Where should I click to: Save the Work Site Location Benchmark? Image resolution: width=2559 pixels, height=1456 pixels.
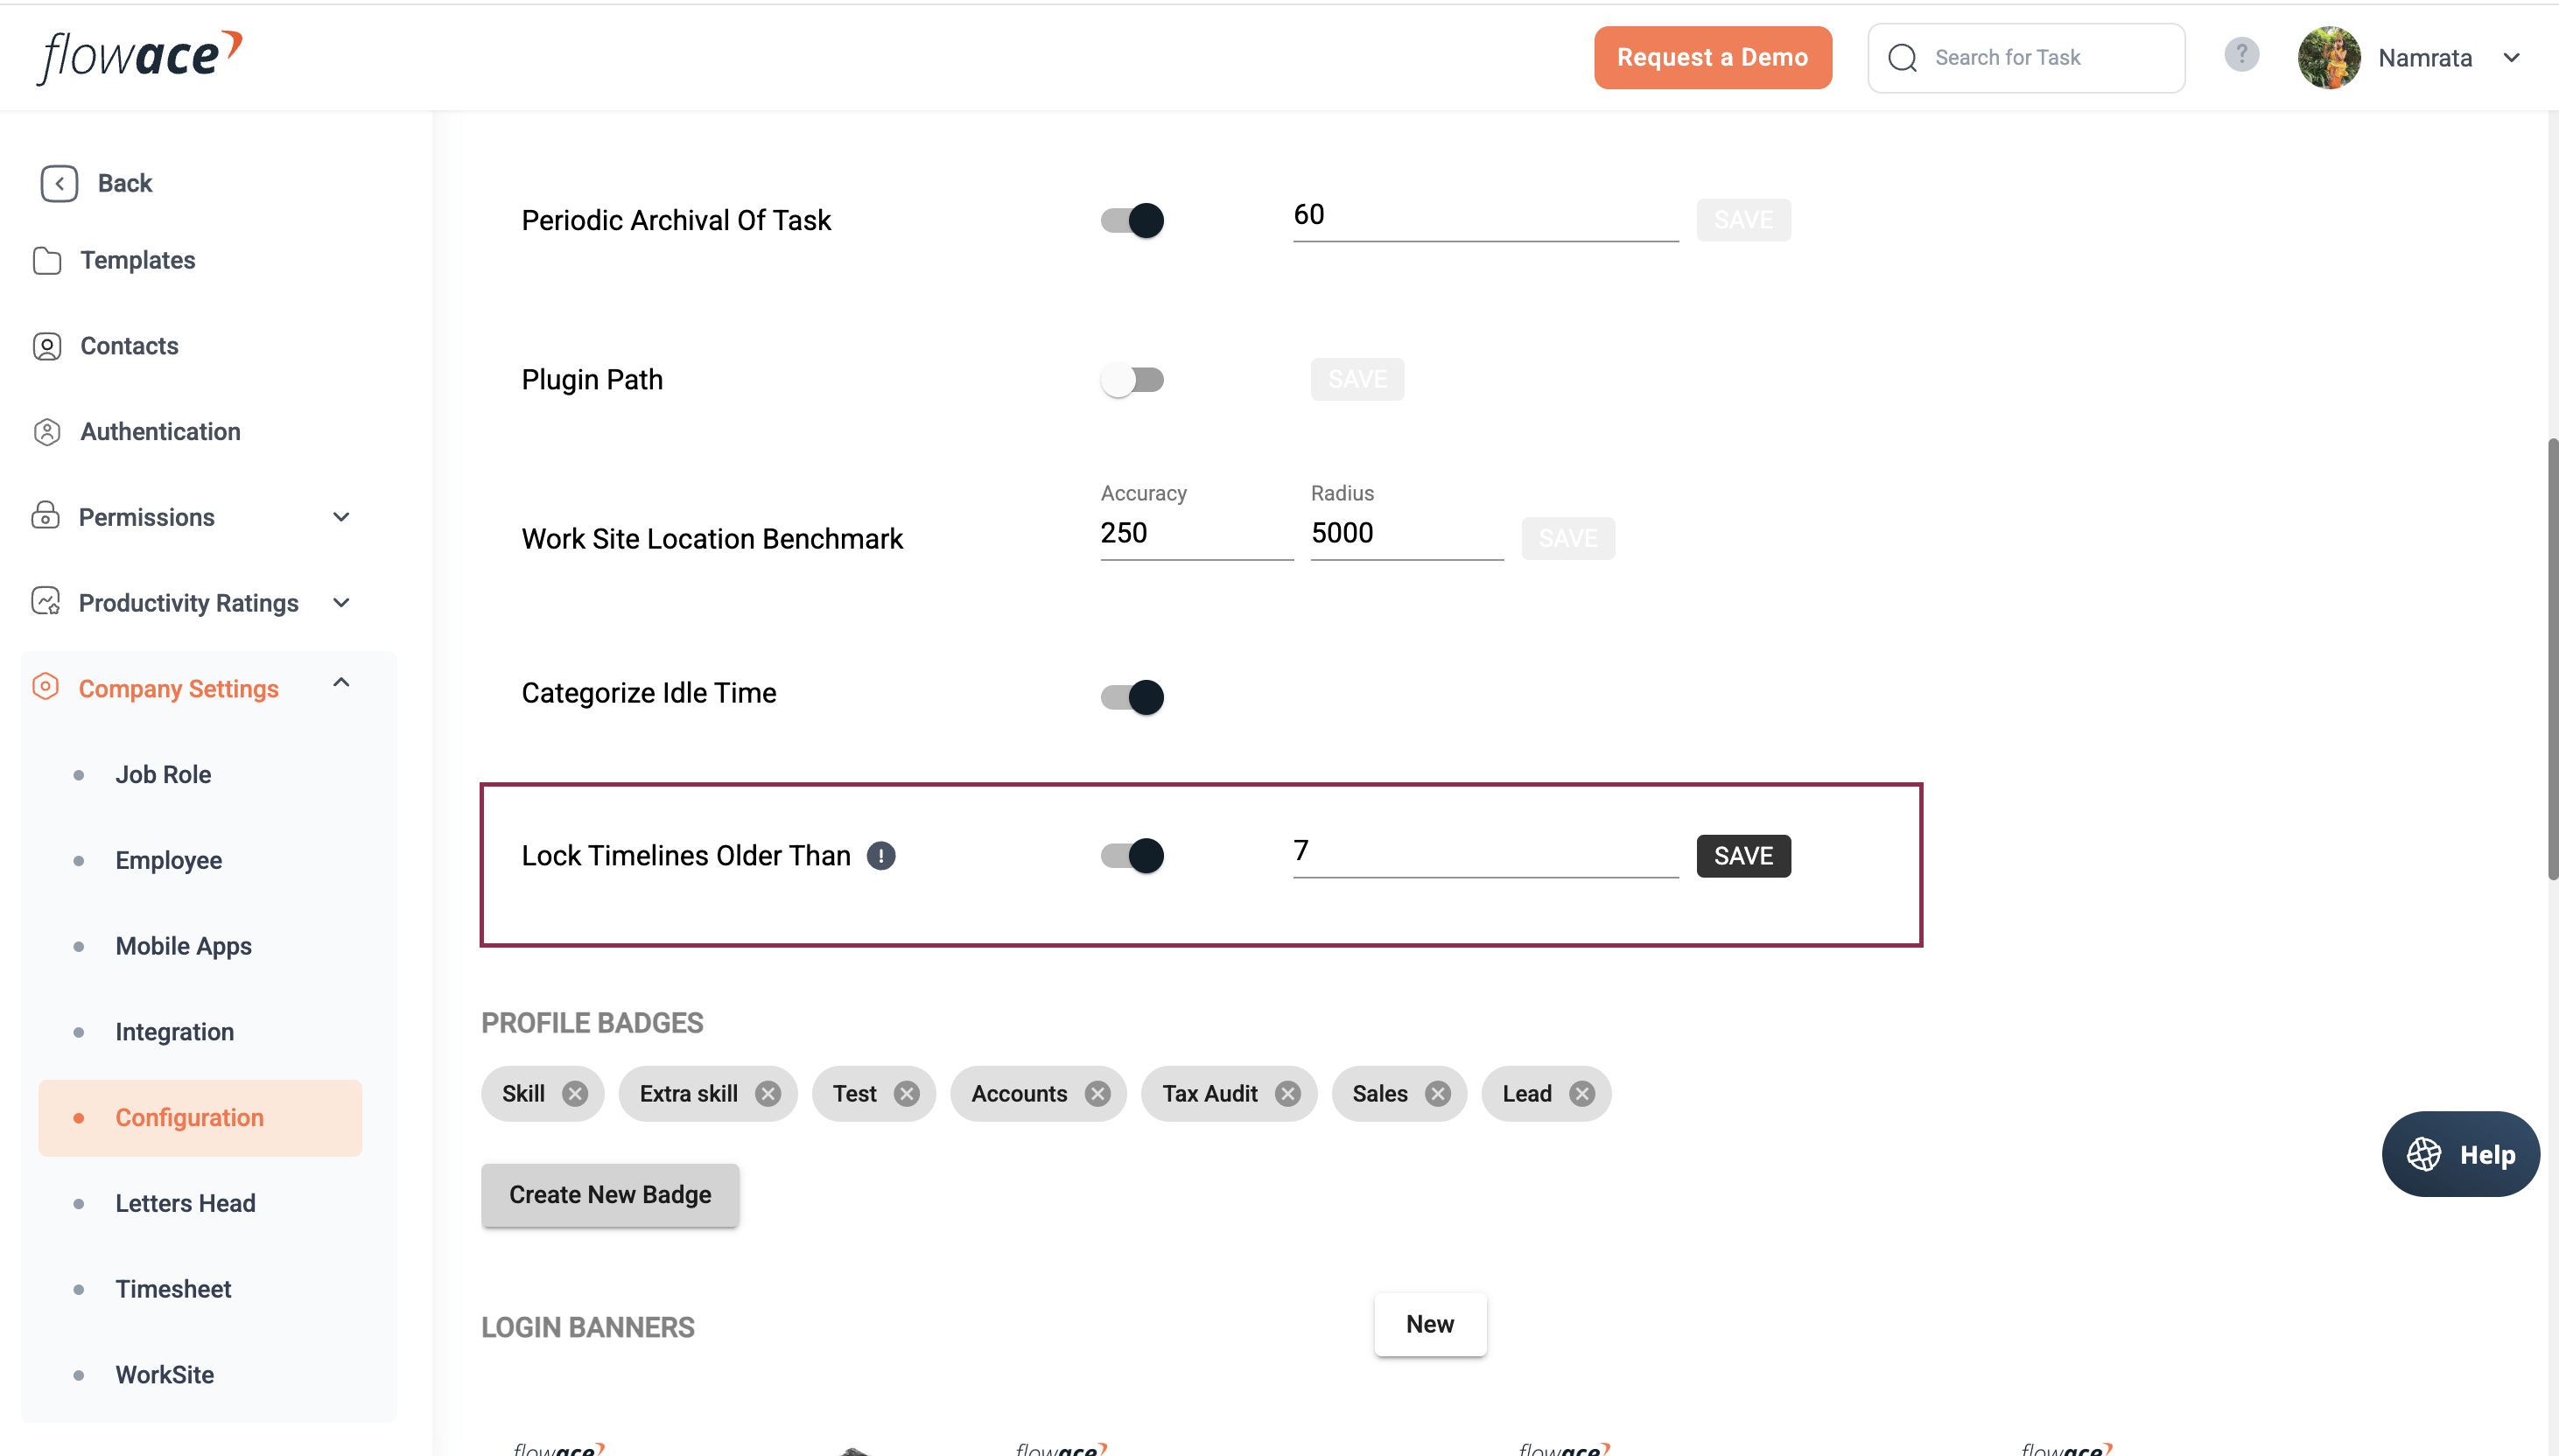(x=1568, y=539)
